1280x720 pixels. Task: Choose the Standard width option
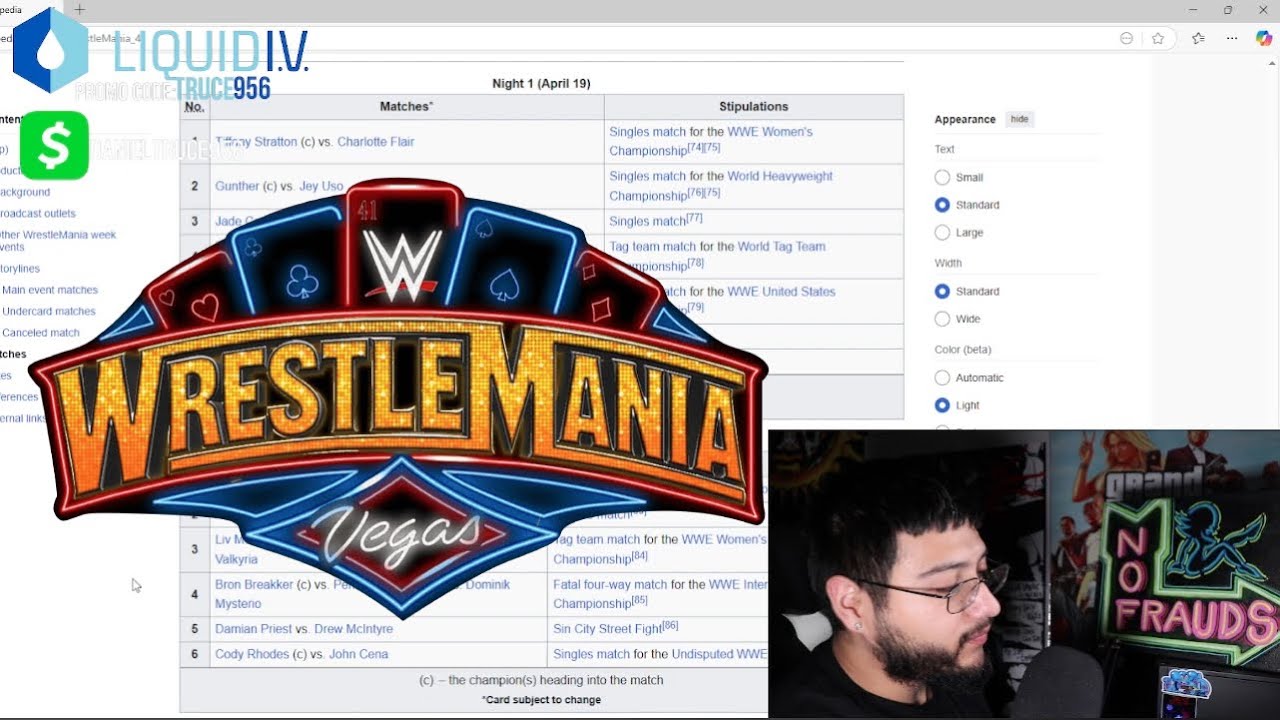pyautogui.click(x=942, y=291)
